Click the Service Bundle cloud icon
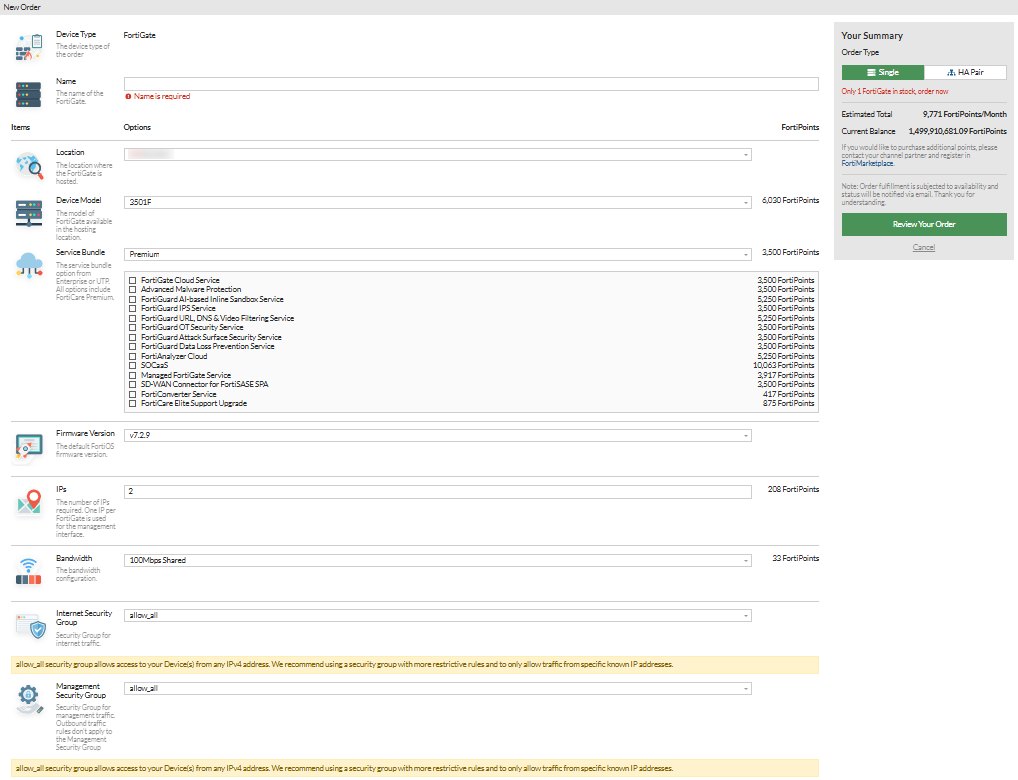The height and width of the screenshot is (780, 1018). 29,265
